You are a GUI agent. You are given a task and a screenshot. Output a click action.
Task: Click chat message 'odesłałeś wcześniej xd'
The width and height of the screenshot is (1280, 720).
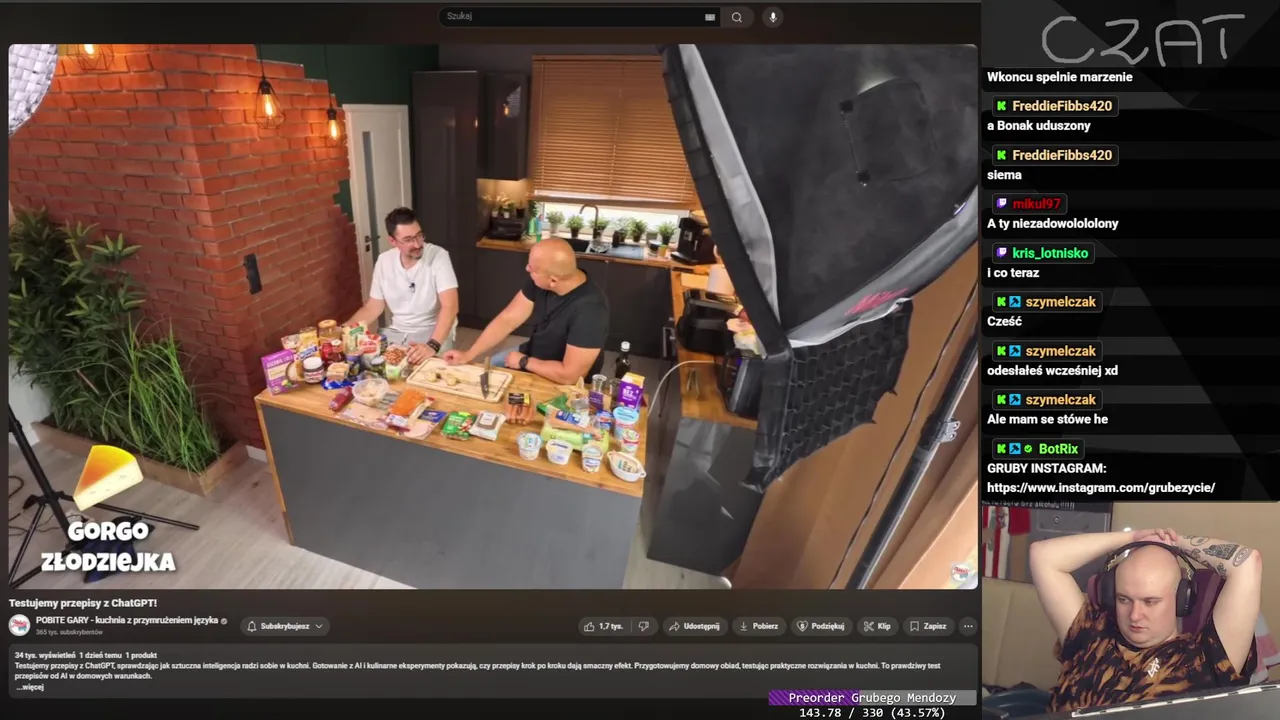1052,371
